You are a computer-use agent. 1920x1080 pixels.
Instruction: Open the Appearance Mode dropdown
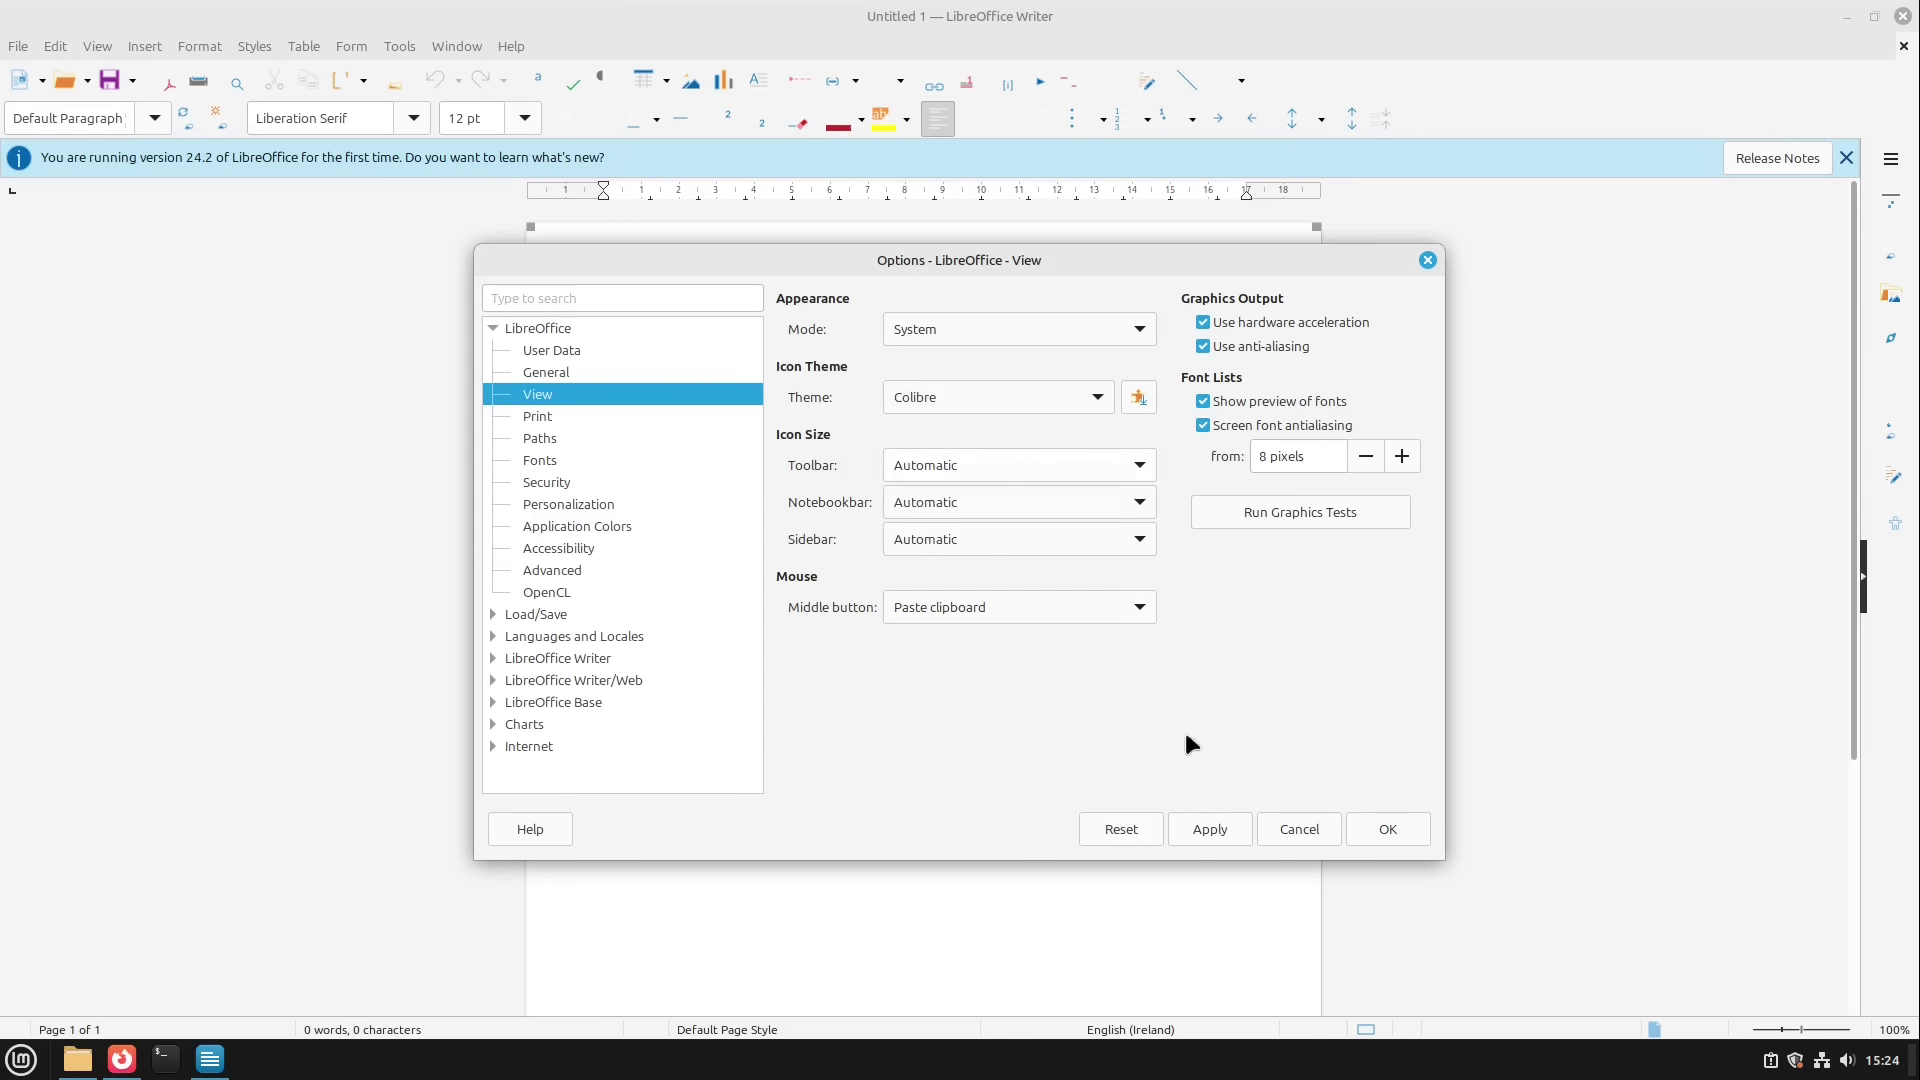click(1019, 330)
